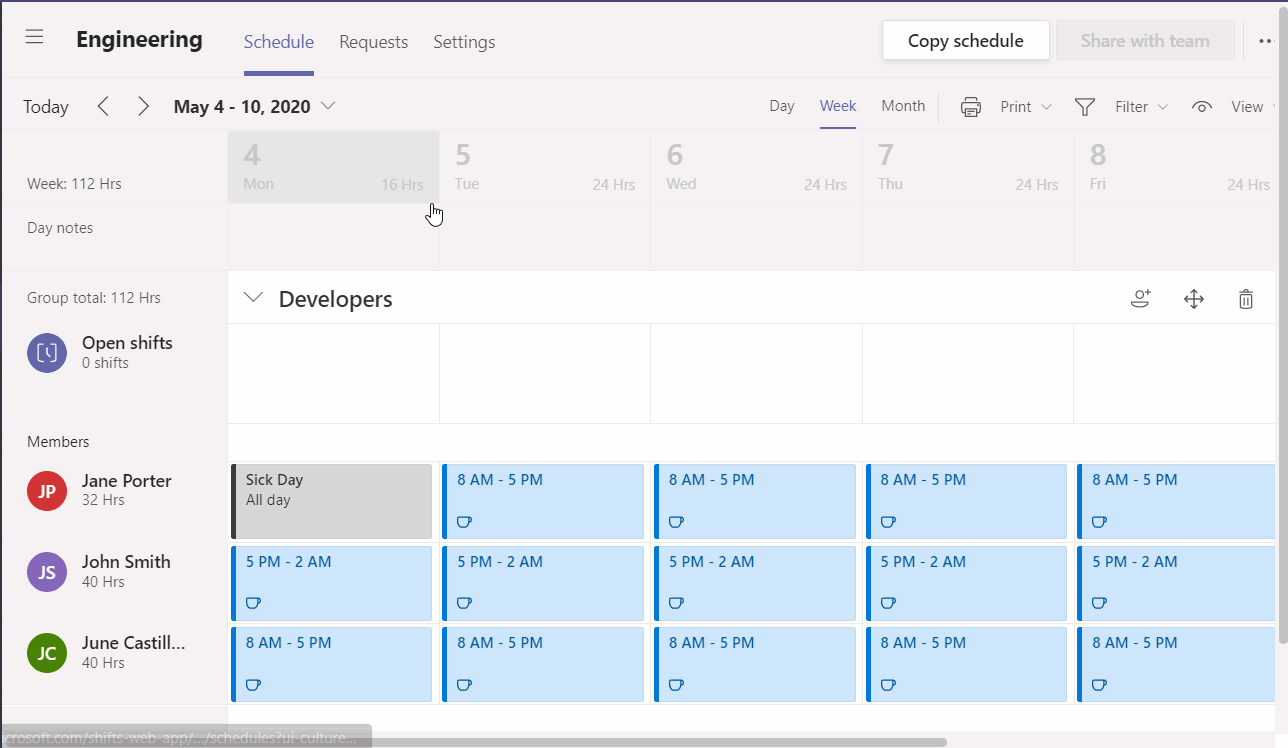This screenshot has height=748, width=1288.
Task: Switch to the Schedule tab
Action: pos(279,42)
